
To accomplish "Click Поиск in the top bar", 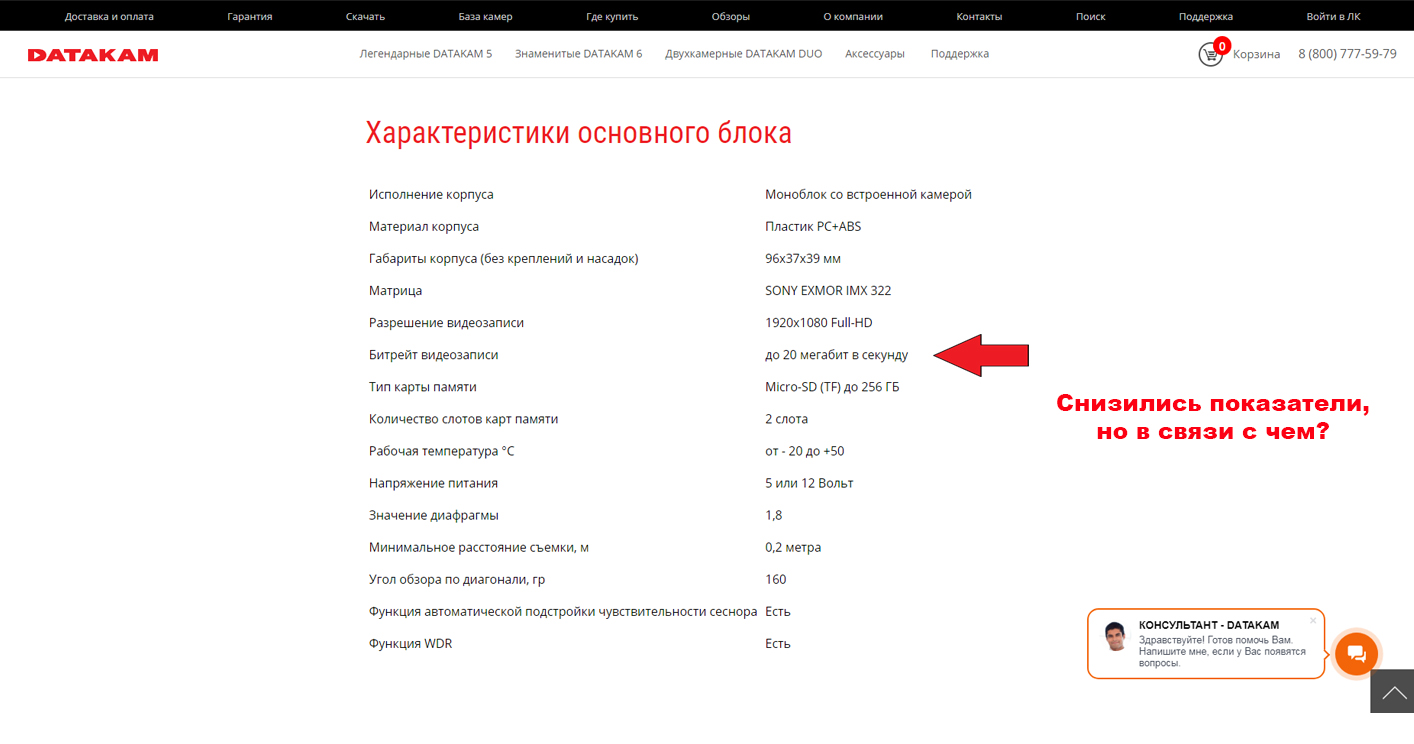I will tap(1090, 17).
